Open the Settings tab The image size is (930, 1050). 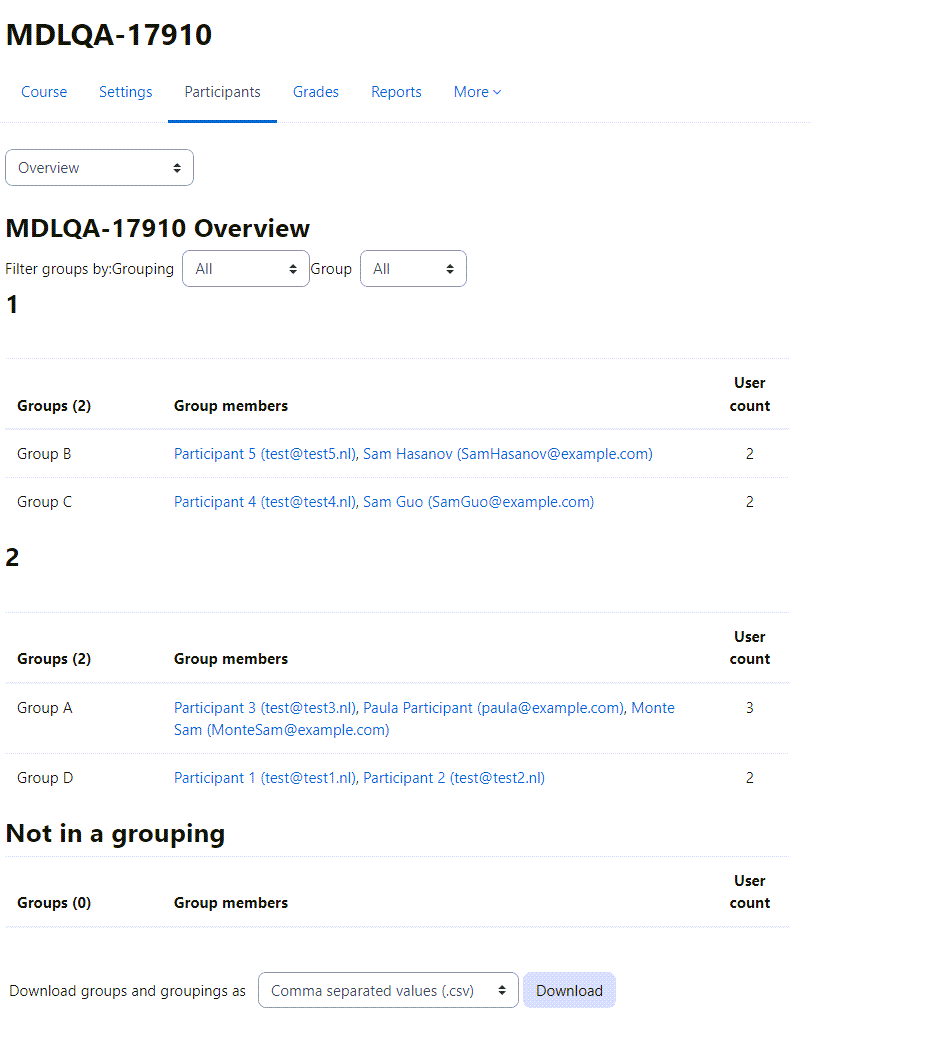tap(126, 92)
